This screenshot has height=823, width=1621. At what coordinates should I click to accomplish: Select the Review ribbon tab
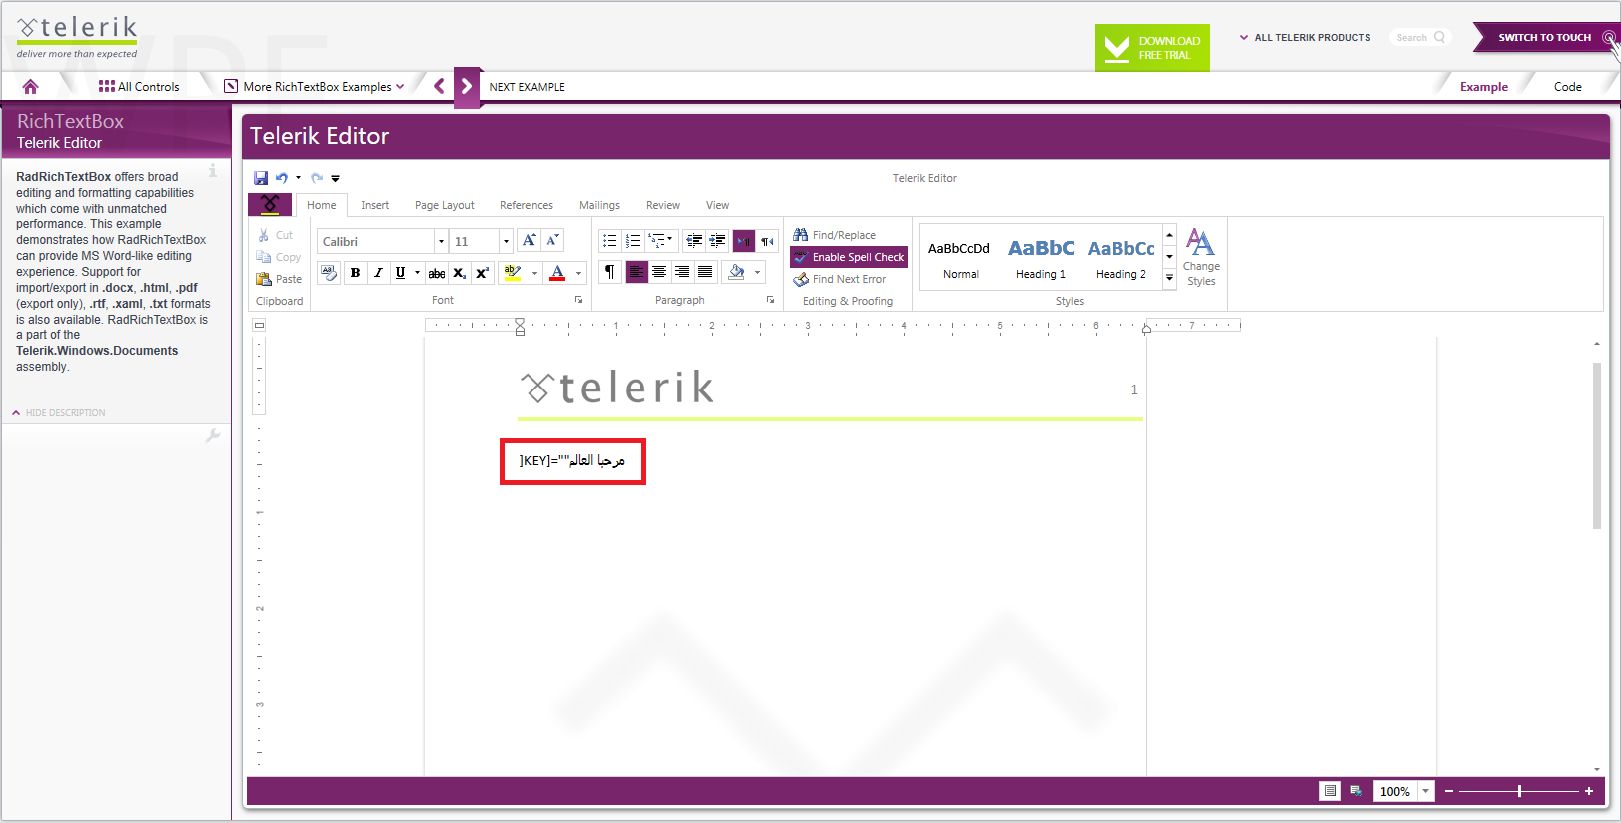tap(663, 205)
